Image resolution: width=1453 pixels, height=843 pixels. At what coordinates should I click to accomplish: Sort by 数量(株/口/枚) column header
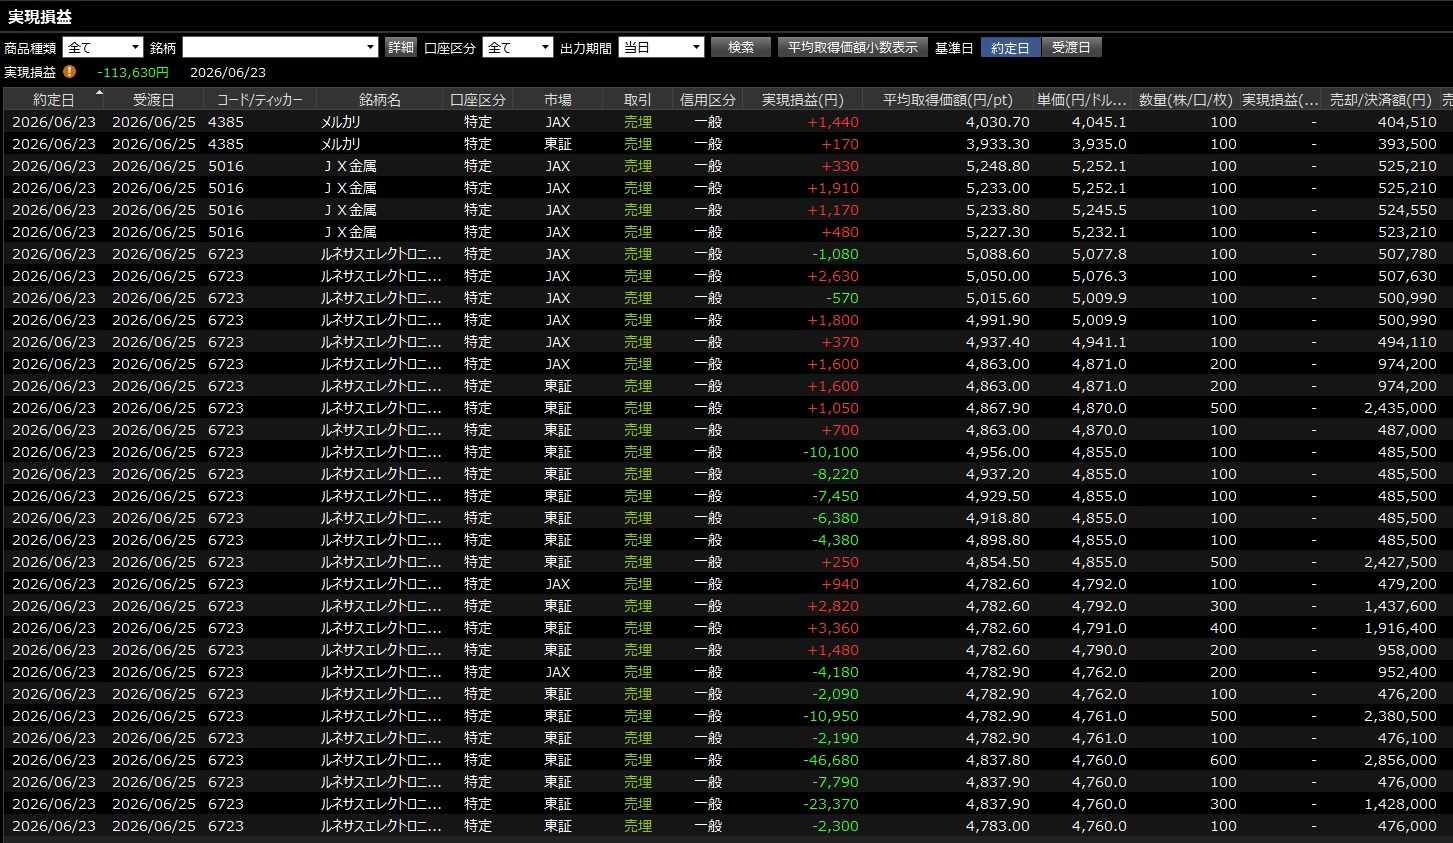(1186, 100)
